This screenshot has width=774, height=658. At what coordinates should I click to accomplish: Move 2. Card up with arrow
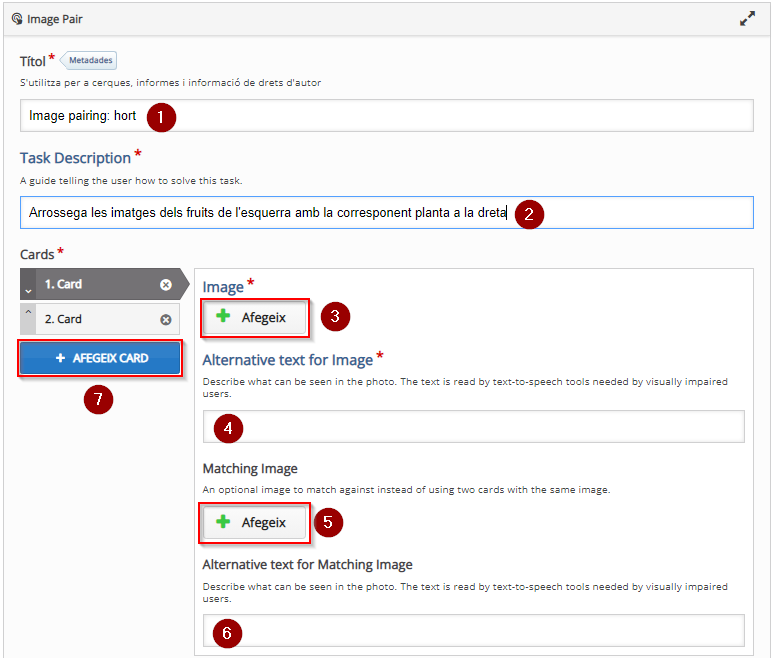[28, 313]
